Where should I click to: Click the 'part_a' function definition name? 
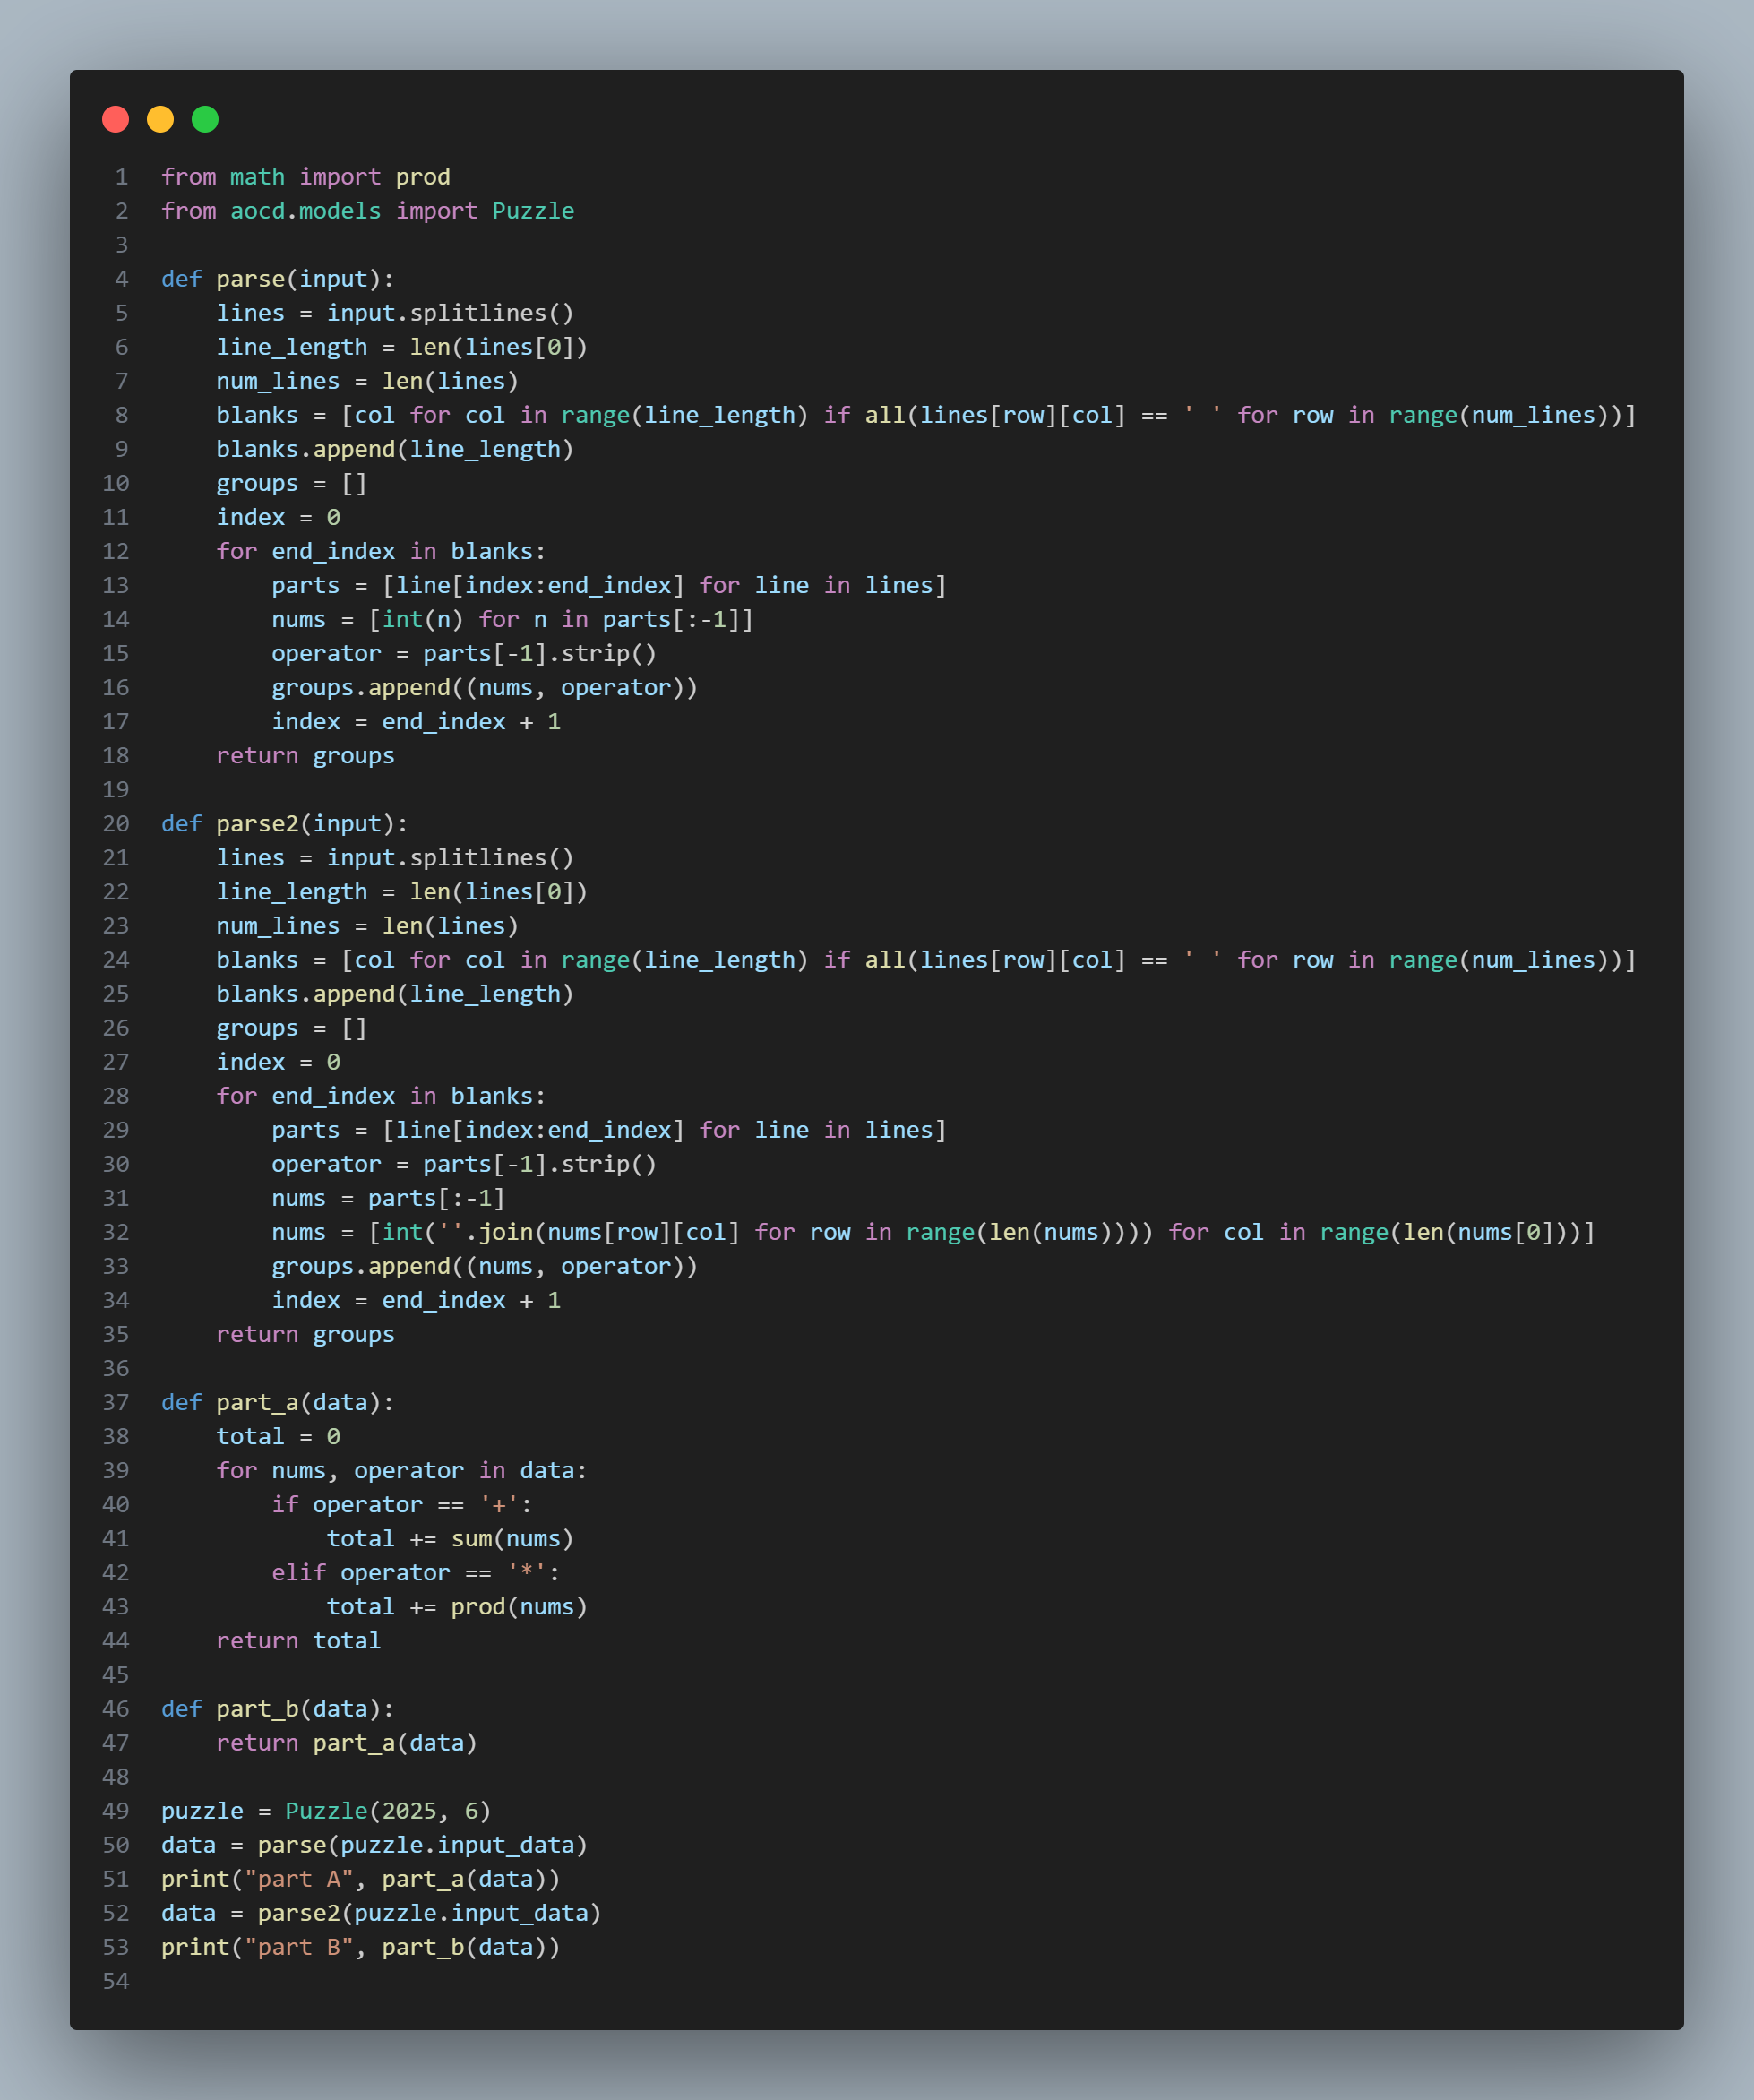point(257,1402)
